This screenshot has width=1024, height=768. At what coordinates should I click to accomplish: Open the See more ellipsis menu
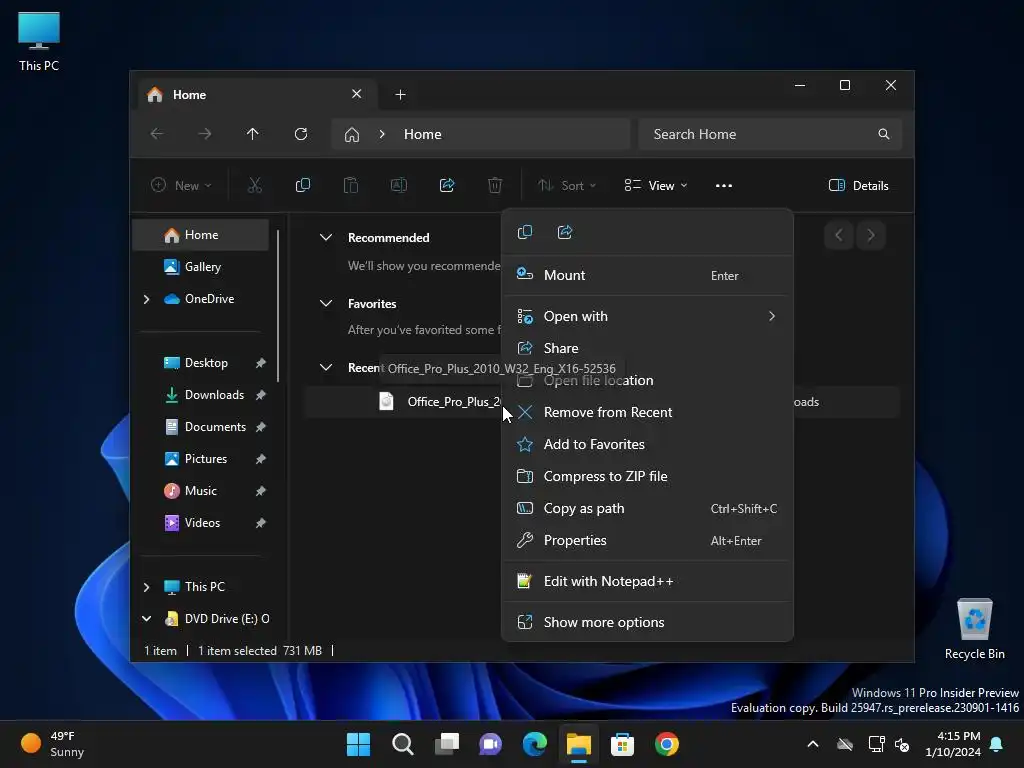point(724,185)
